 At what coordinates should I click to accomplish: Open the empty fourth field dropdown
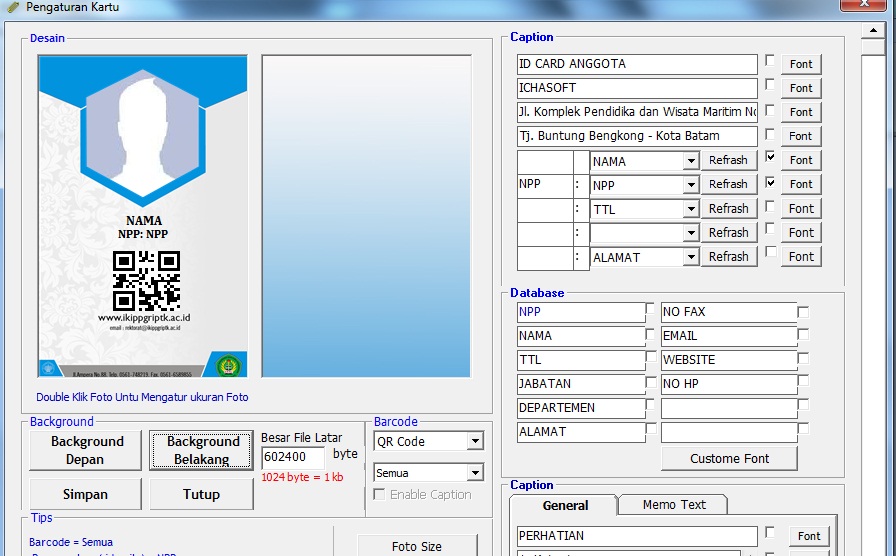point(691,233)
